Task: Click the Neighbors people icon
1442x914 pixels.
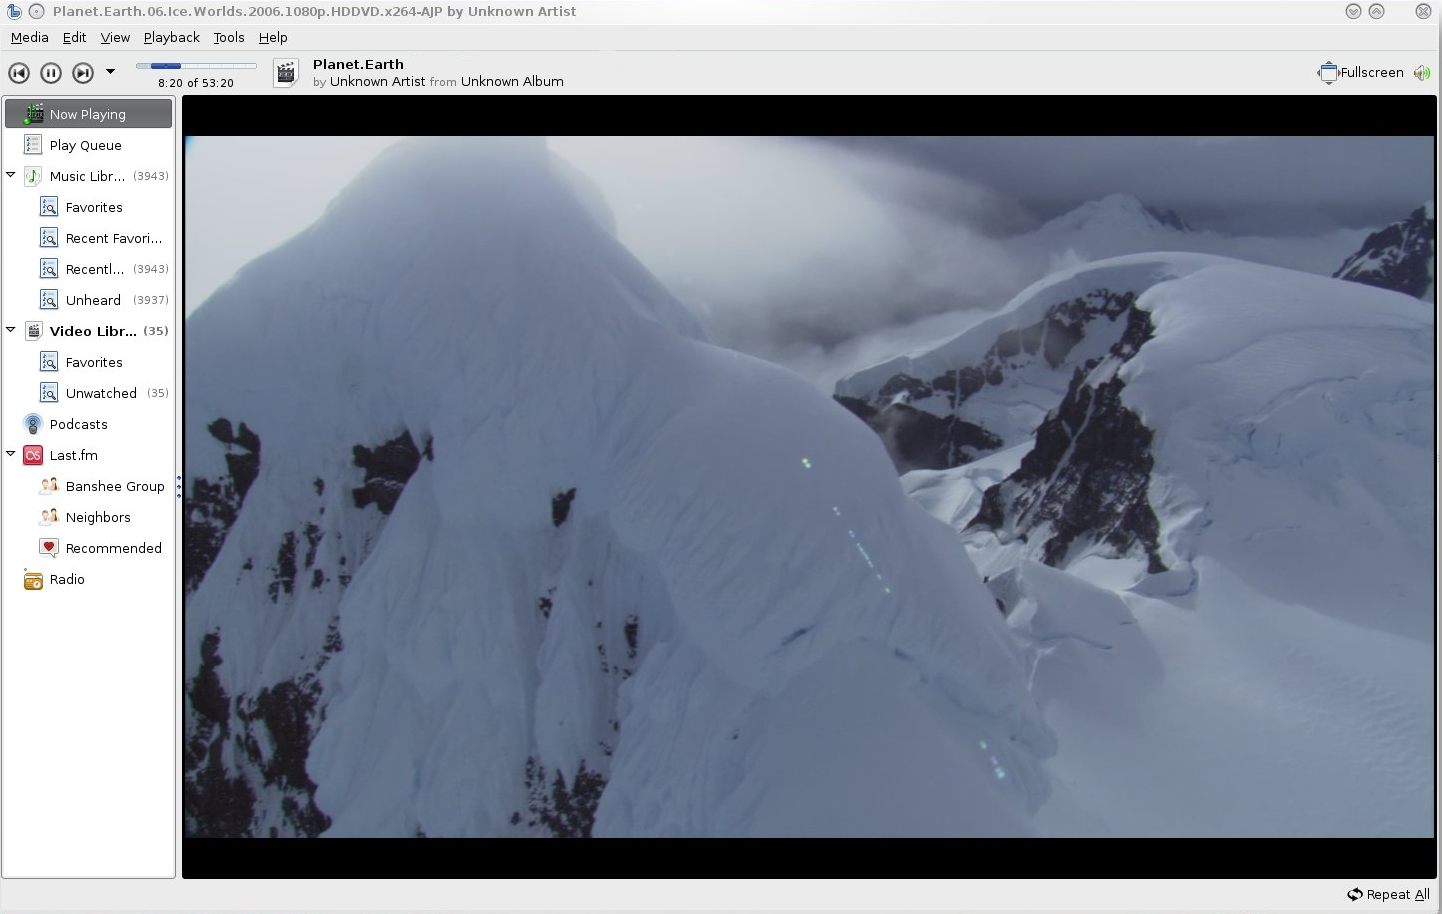Action: 49,516
